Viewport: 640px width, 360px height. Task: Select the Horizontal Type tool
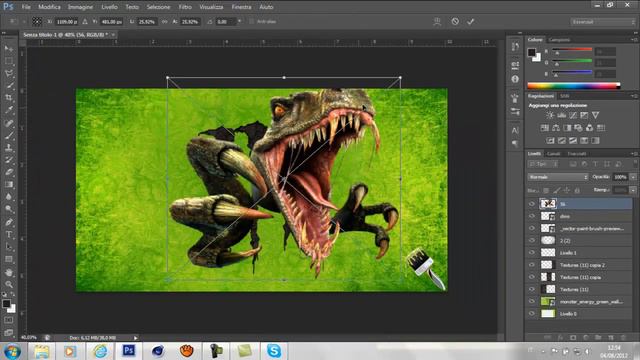coord(9,235)
